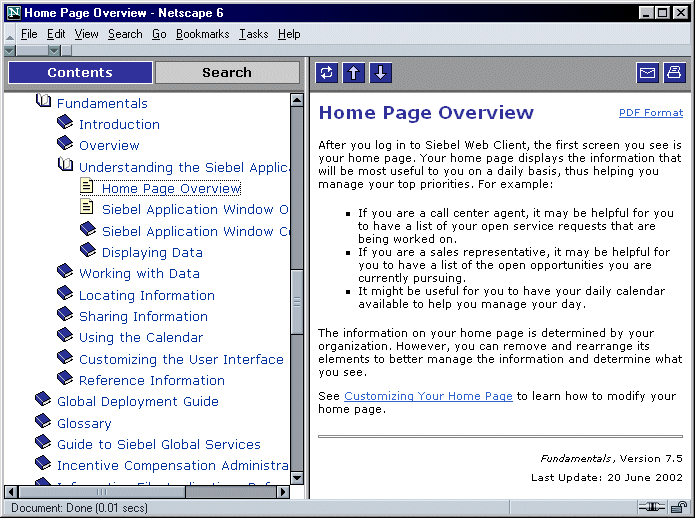This screenshot has width=695, height=518.
Task: Switch to the Contents tab
Action: coord(80,73)
